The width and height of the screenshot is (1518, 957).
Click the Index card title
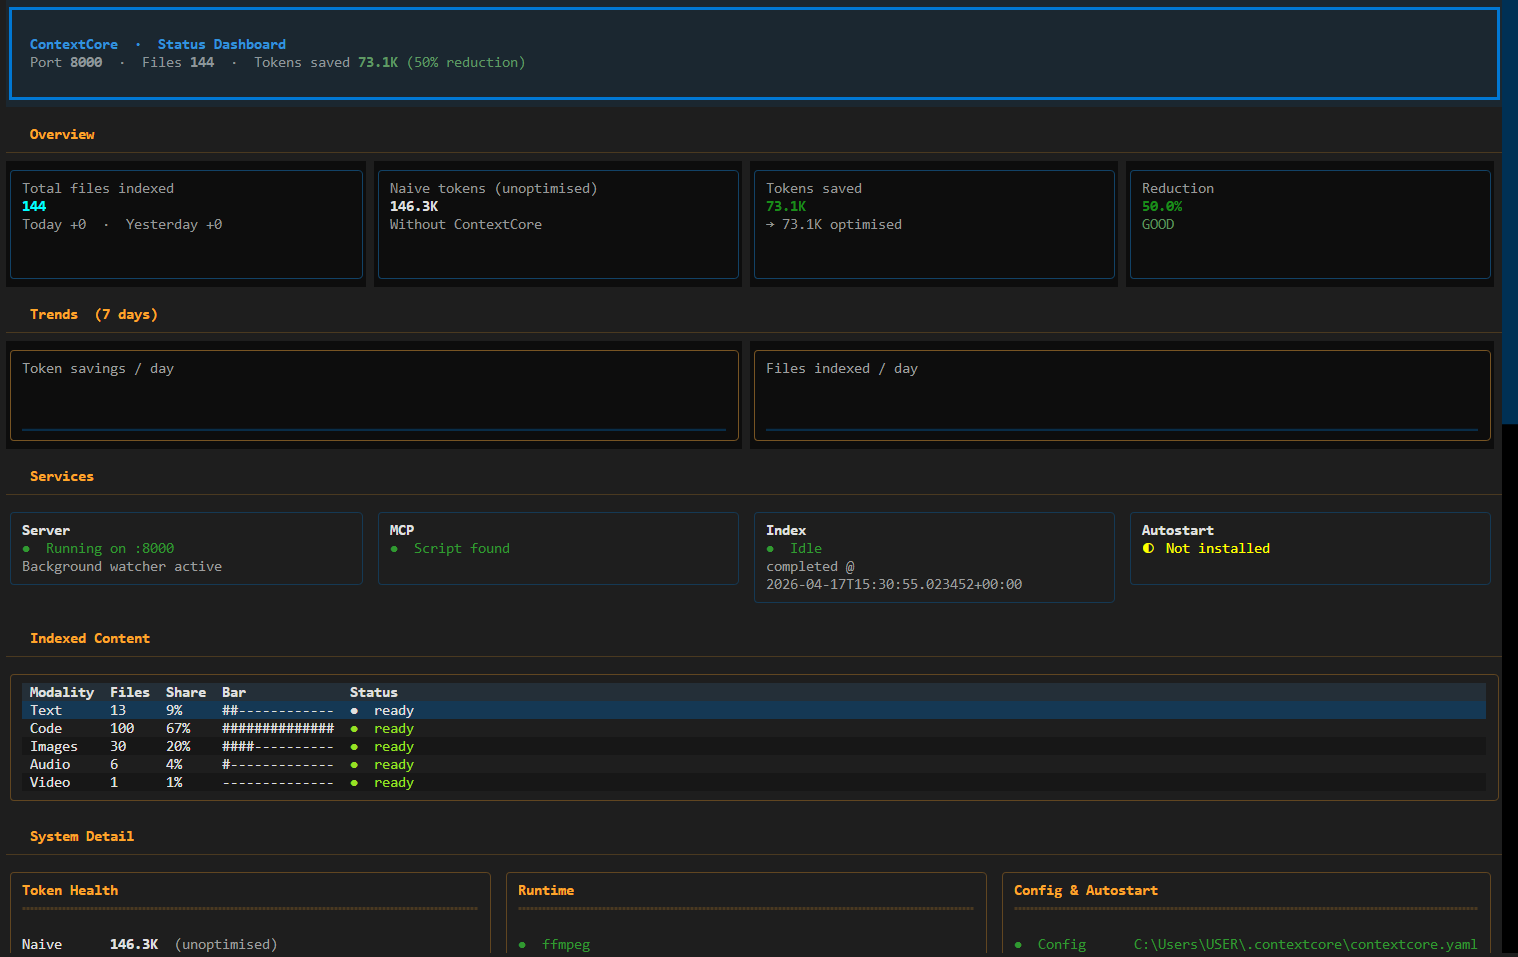[786, 530]
